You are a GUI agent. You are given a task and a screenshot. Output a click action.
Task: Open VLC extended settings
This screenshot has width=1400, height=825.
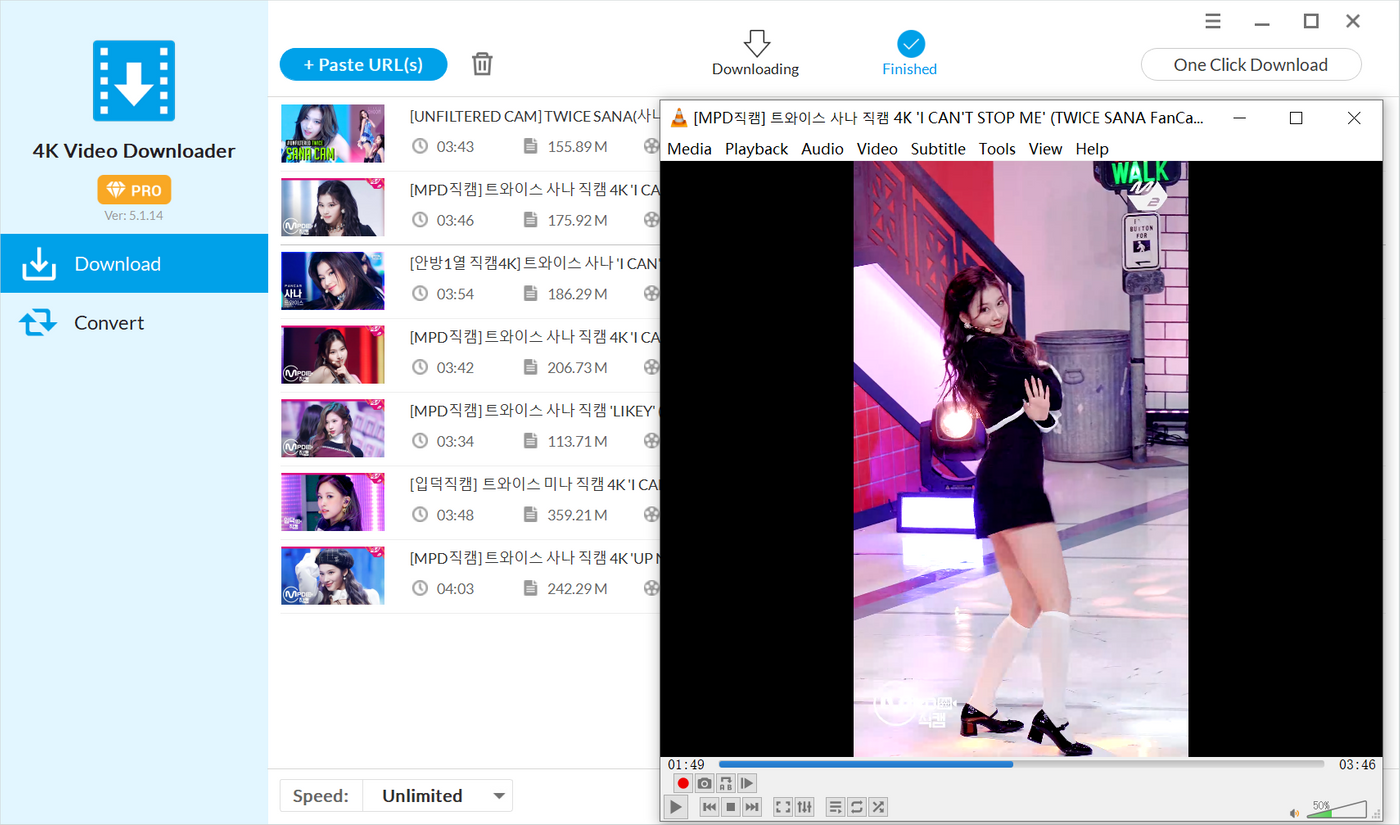point(805,806)
